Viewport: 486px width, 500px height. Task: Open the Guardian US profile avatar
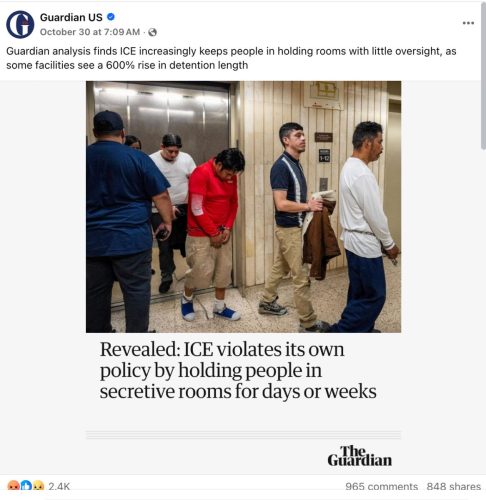20,25
